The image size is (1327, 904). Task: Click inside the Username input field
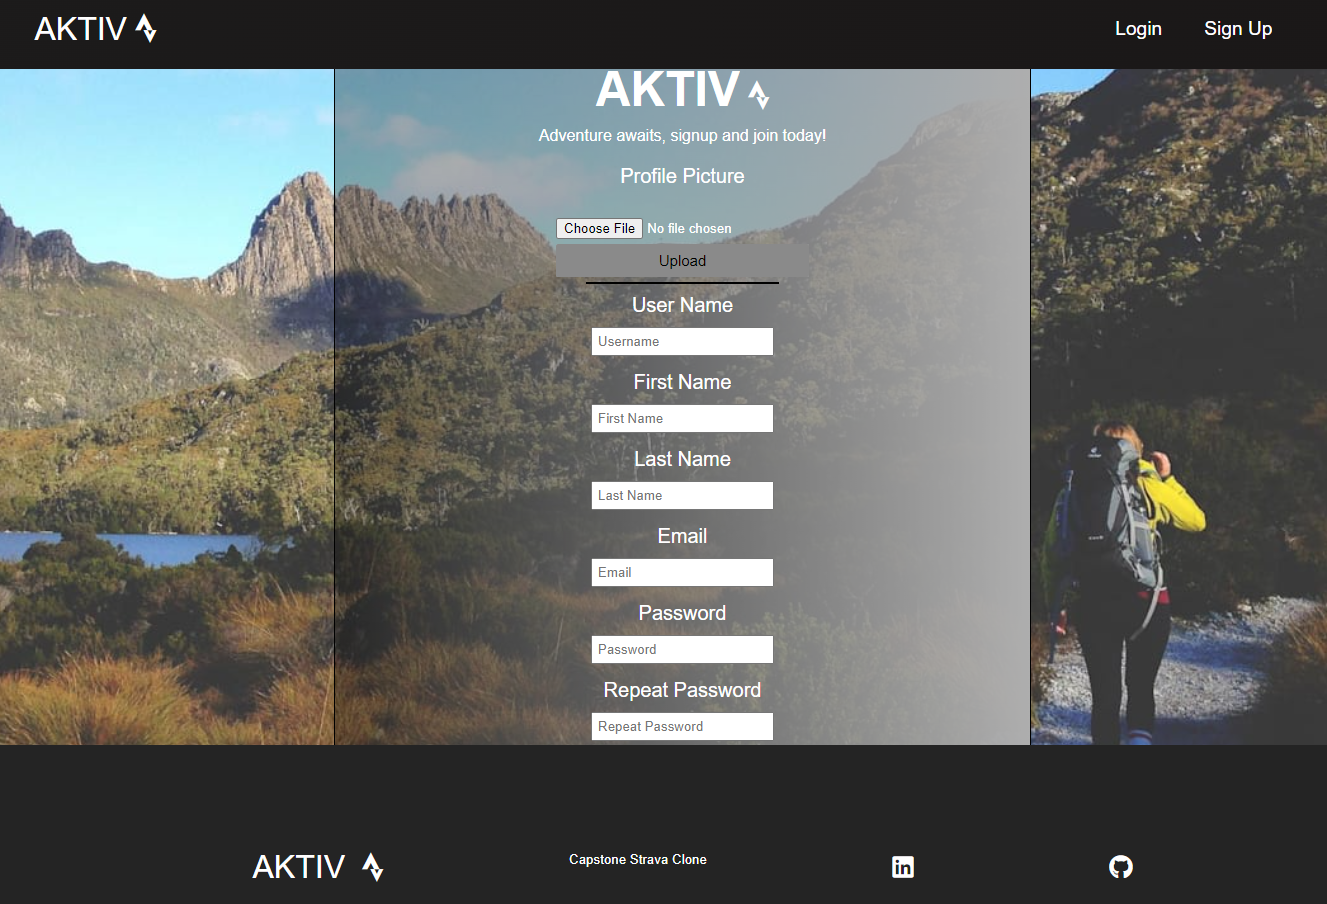[682, 341]
